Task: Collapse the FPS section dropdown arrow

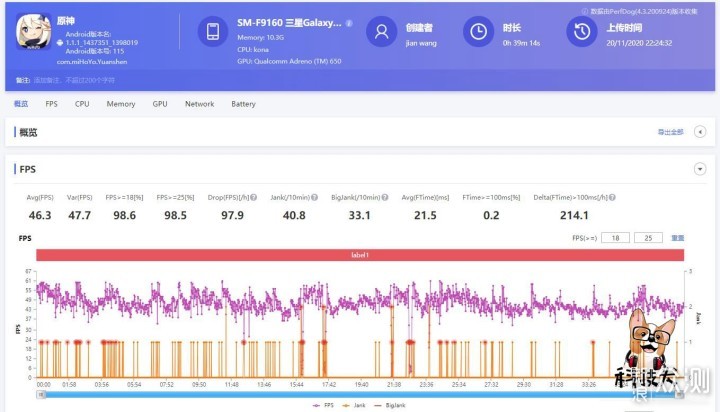Action: coord(700,169)
